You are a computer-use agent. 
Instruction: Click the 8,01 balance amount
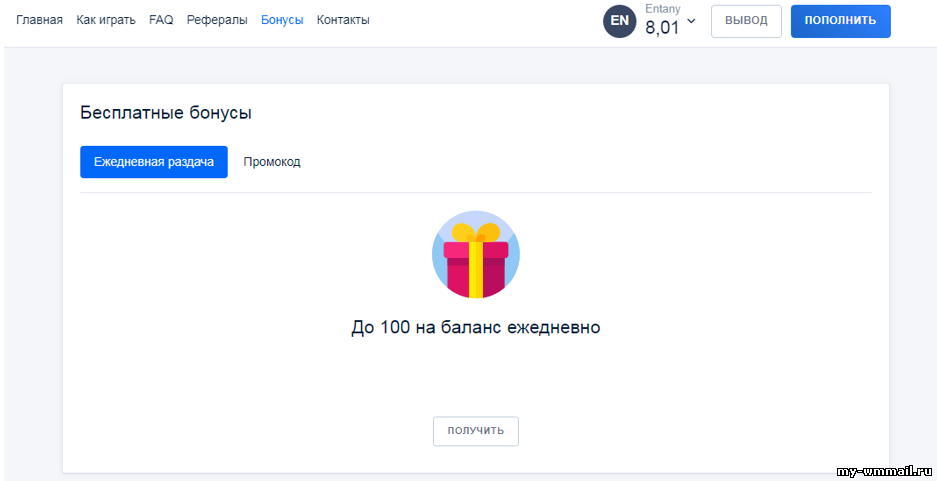click(x=662, y=27)
